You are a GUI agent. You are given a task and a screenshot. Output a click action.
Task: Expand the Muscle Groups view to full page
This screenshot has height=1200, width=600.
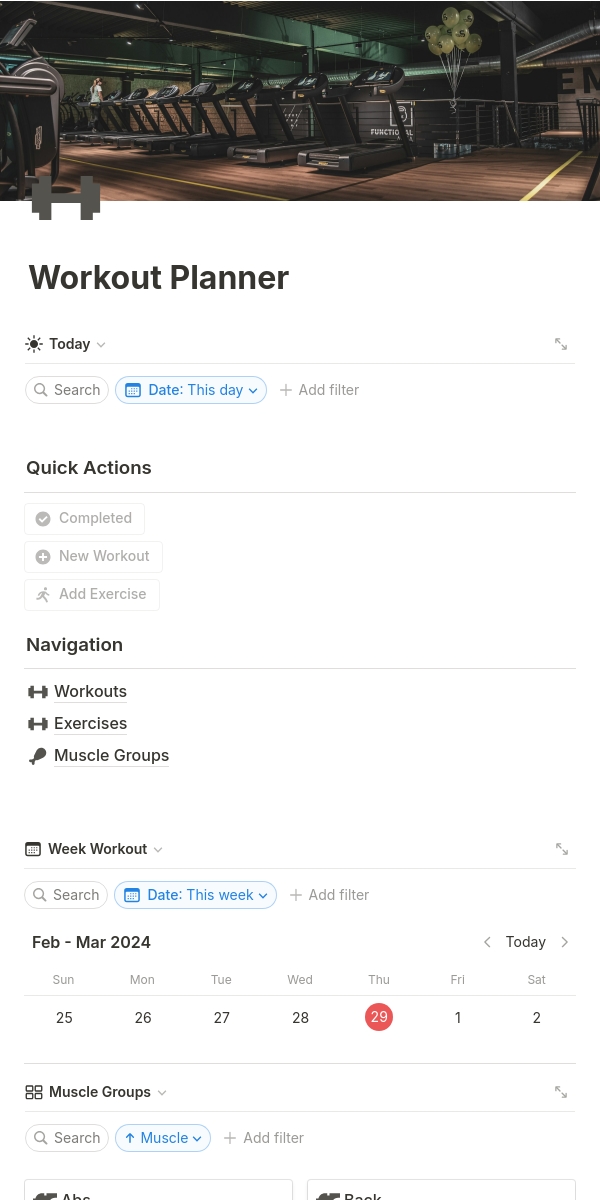click(561, 1092)
